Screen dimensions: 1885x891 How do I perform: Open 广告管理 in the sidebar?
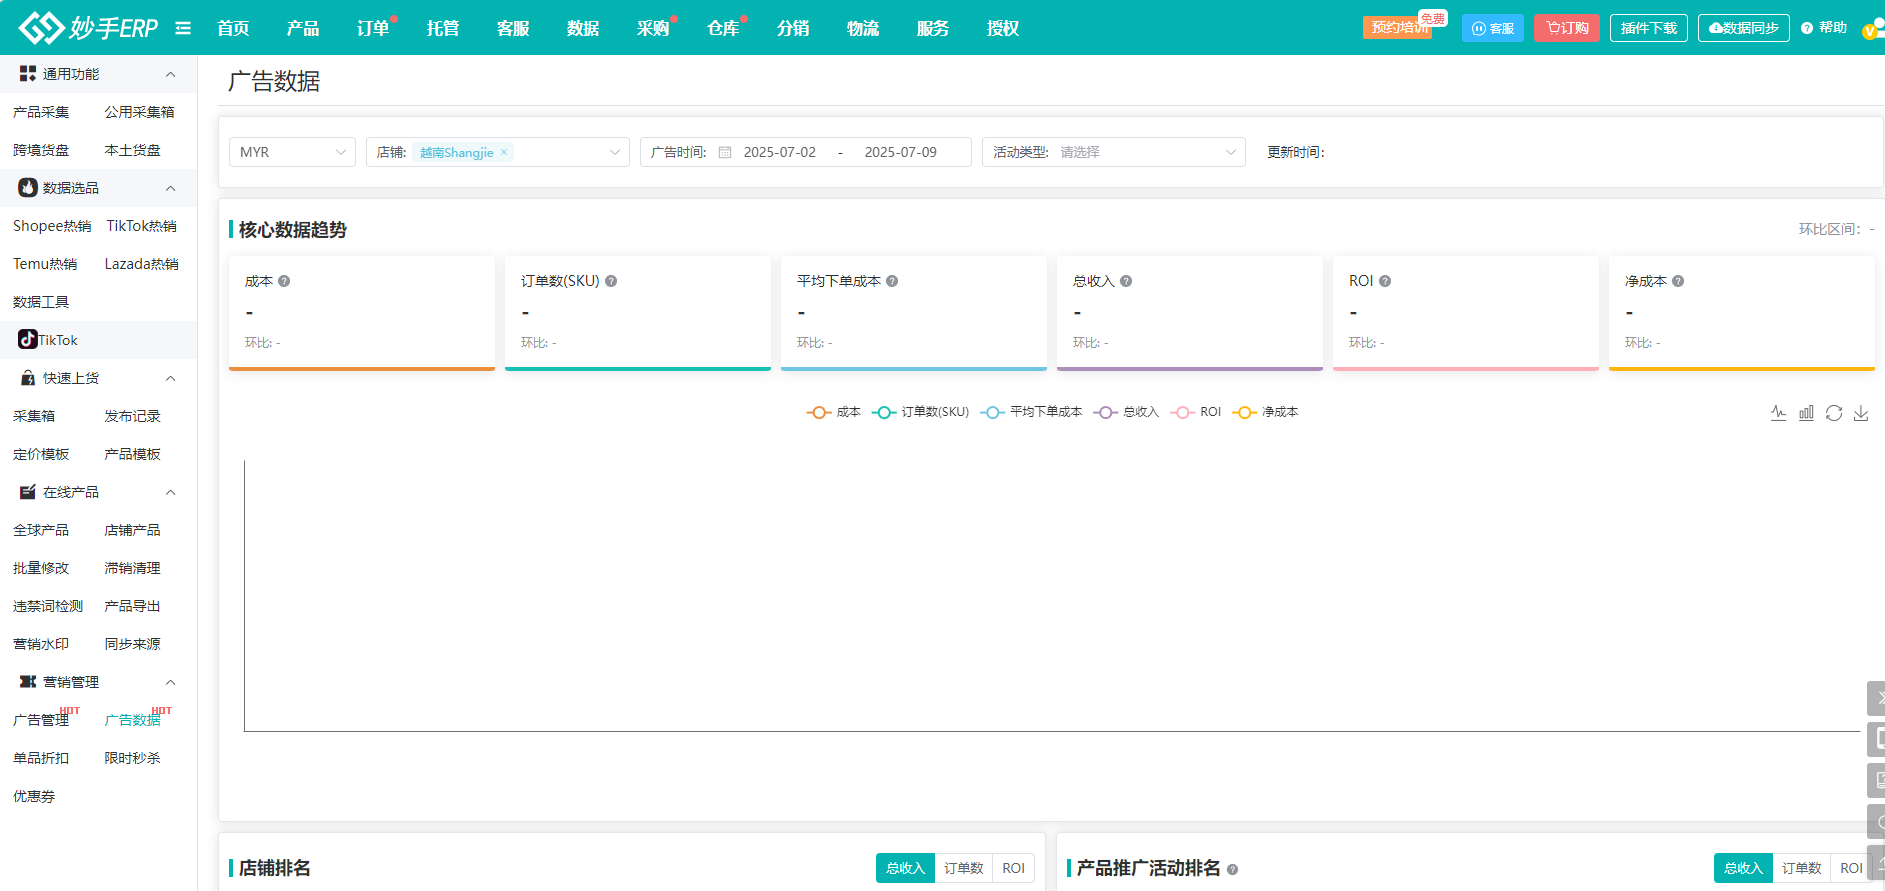point(41,720)
